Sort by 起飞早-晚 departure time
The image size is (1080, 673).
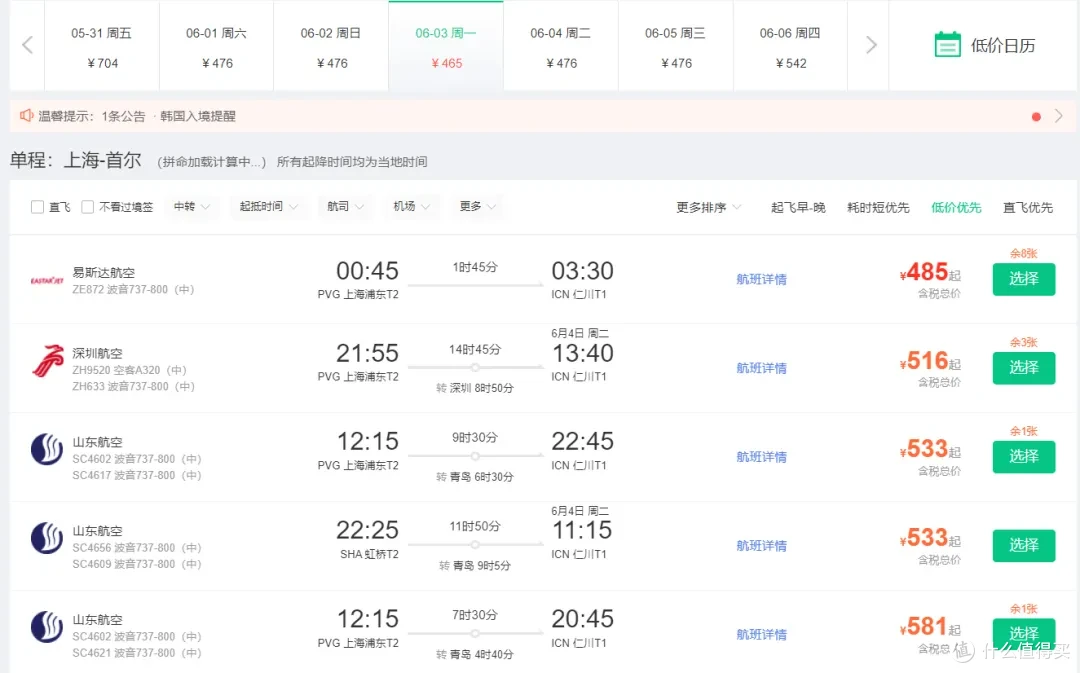tap(798, 207)
